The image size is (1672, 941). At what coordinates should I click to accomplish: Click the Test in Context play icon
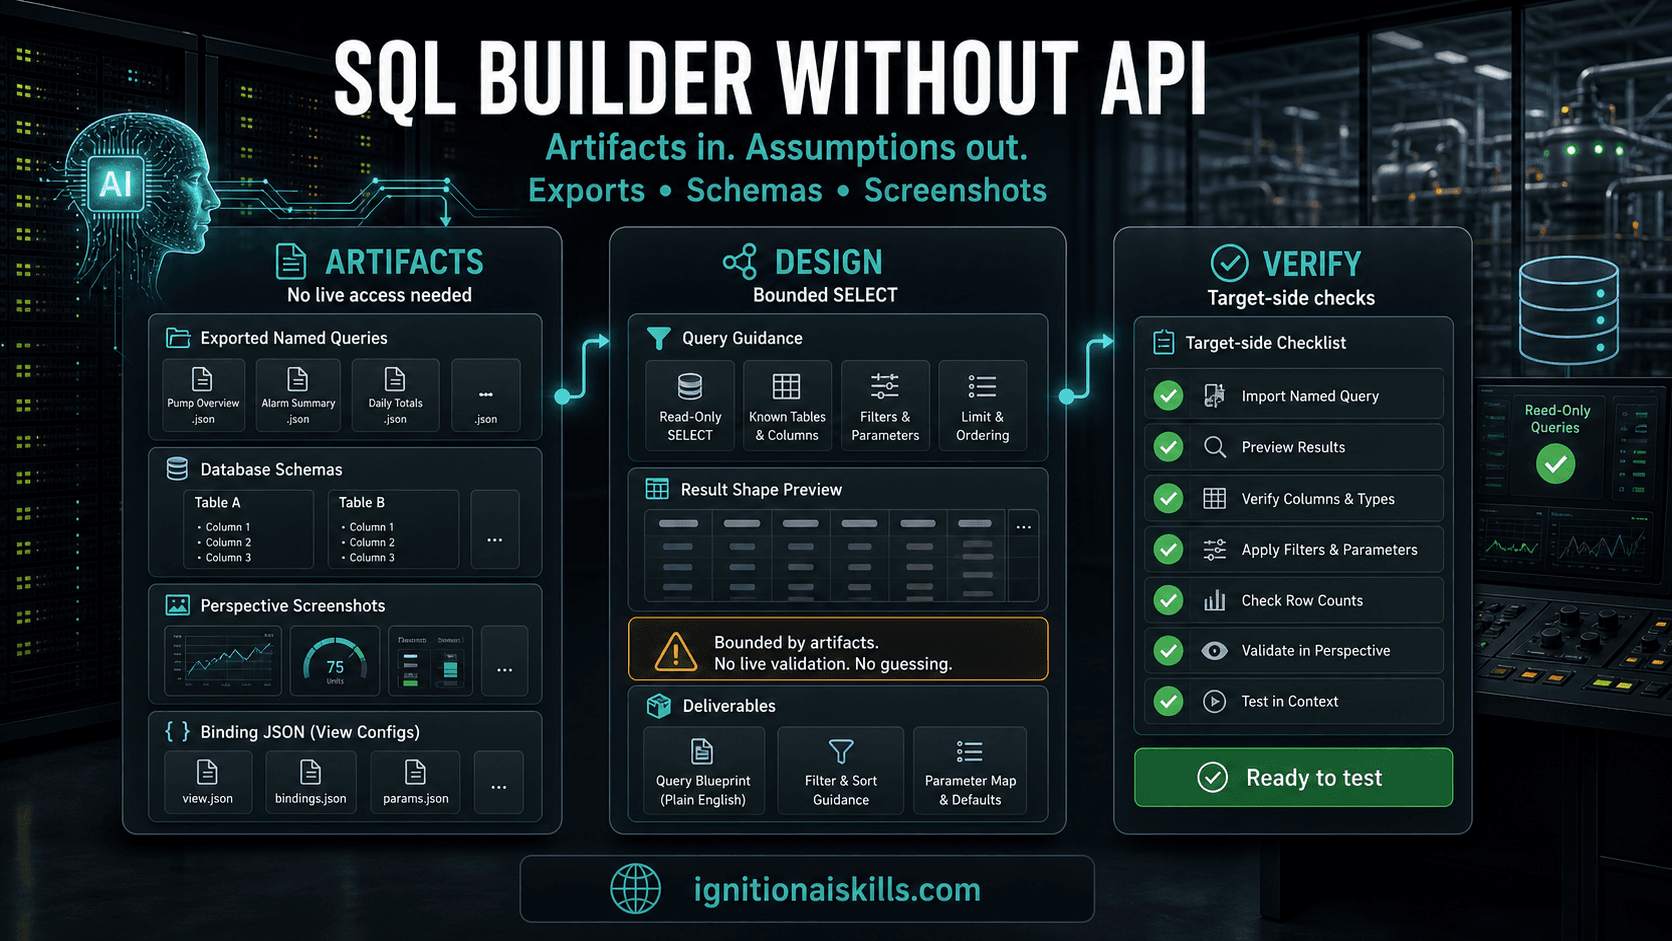[1215, 701]
